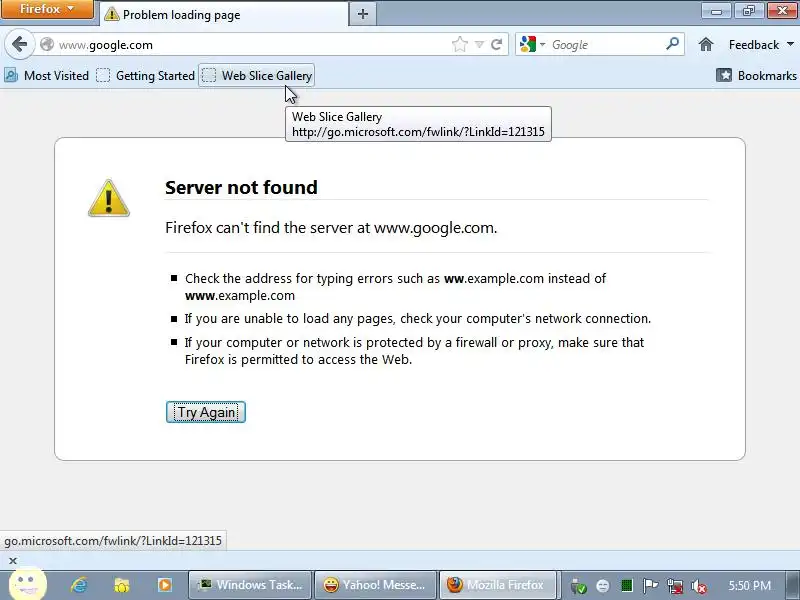Minimize the Firefox window
The width and height of the screenshot is (800, 600).
(x=716, y=10)
